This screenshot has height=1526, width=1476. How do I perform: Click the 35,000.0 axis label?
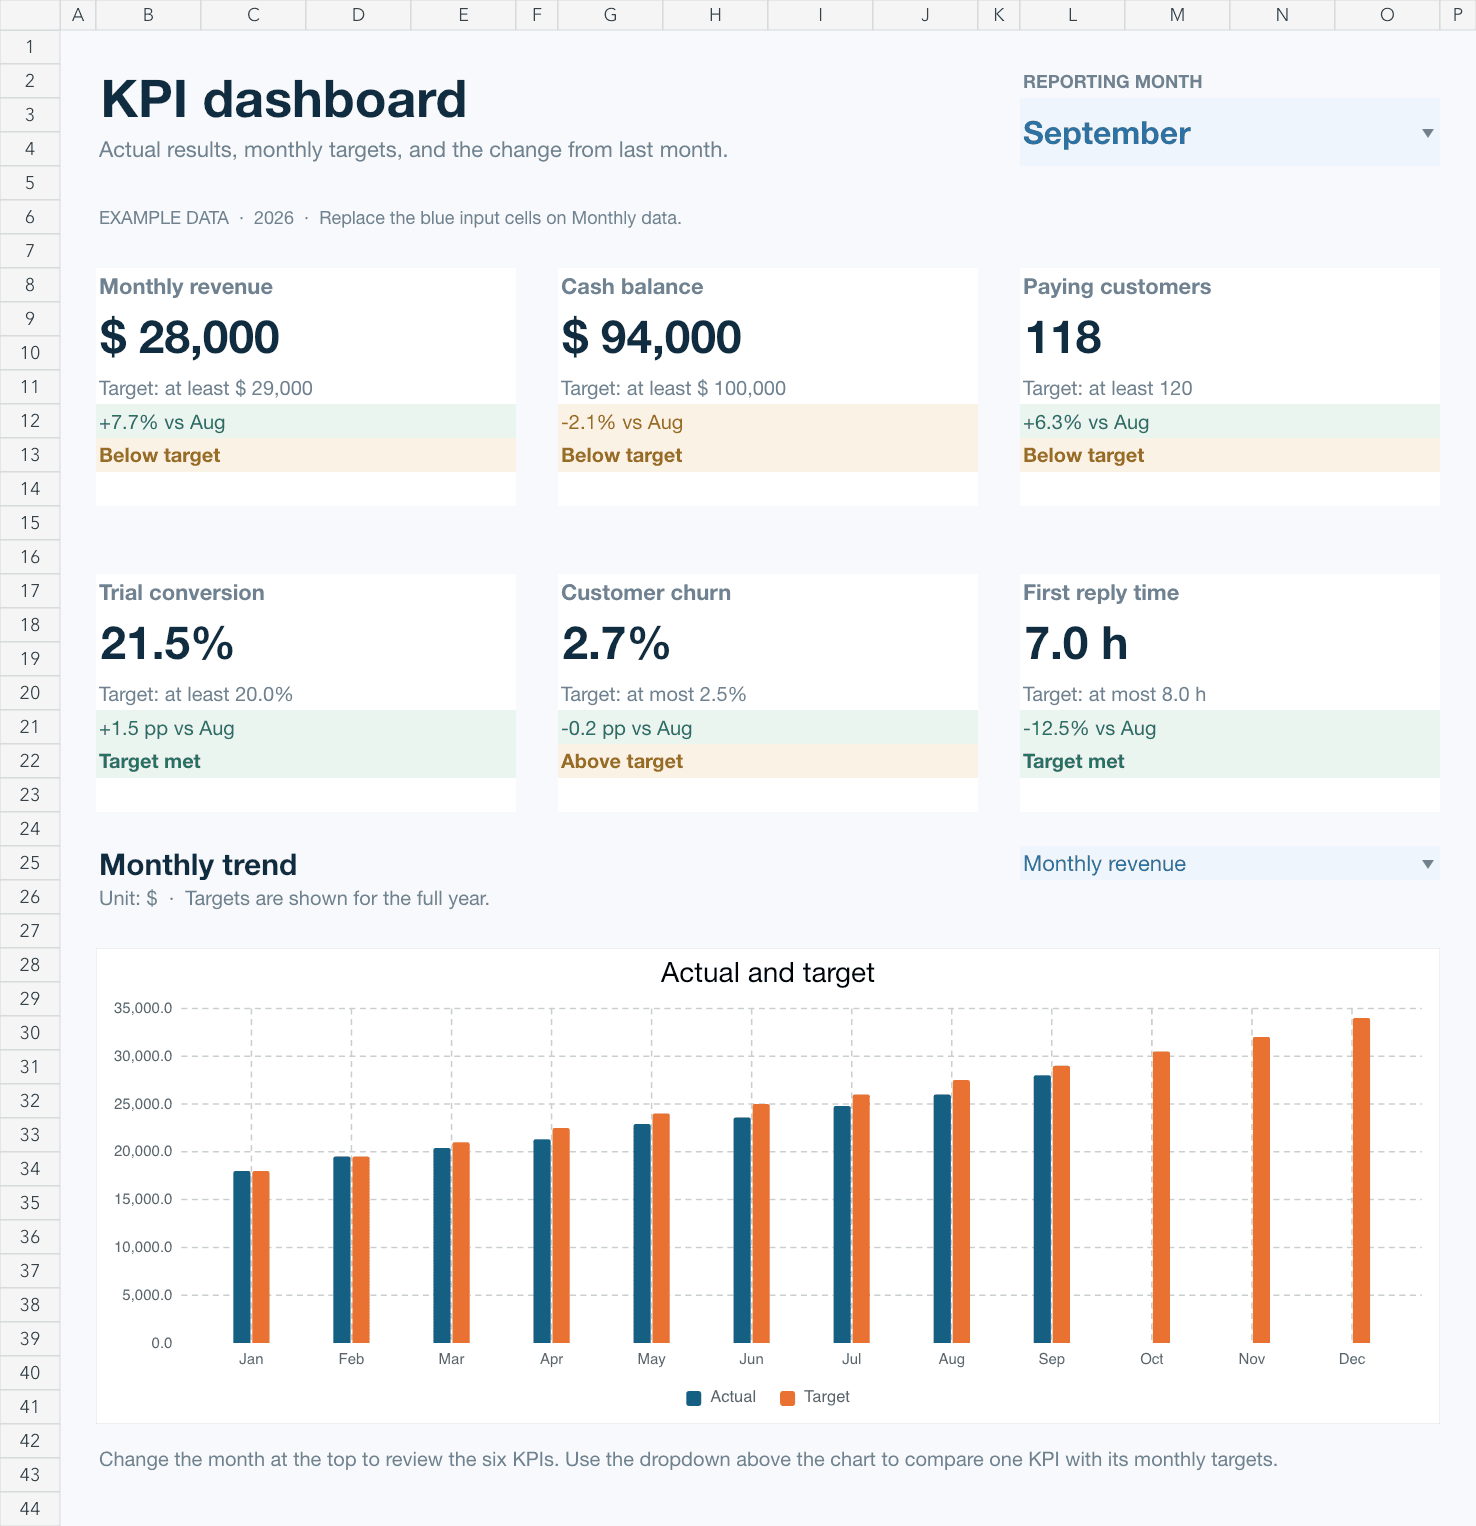(x=143, y=1008)
